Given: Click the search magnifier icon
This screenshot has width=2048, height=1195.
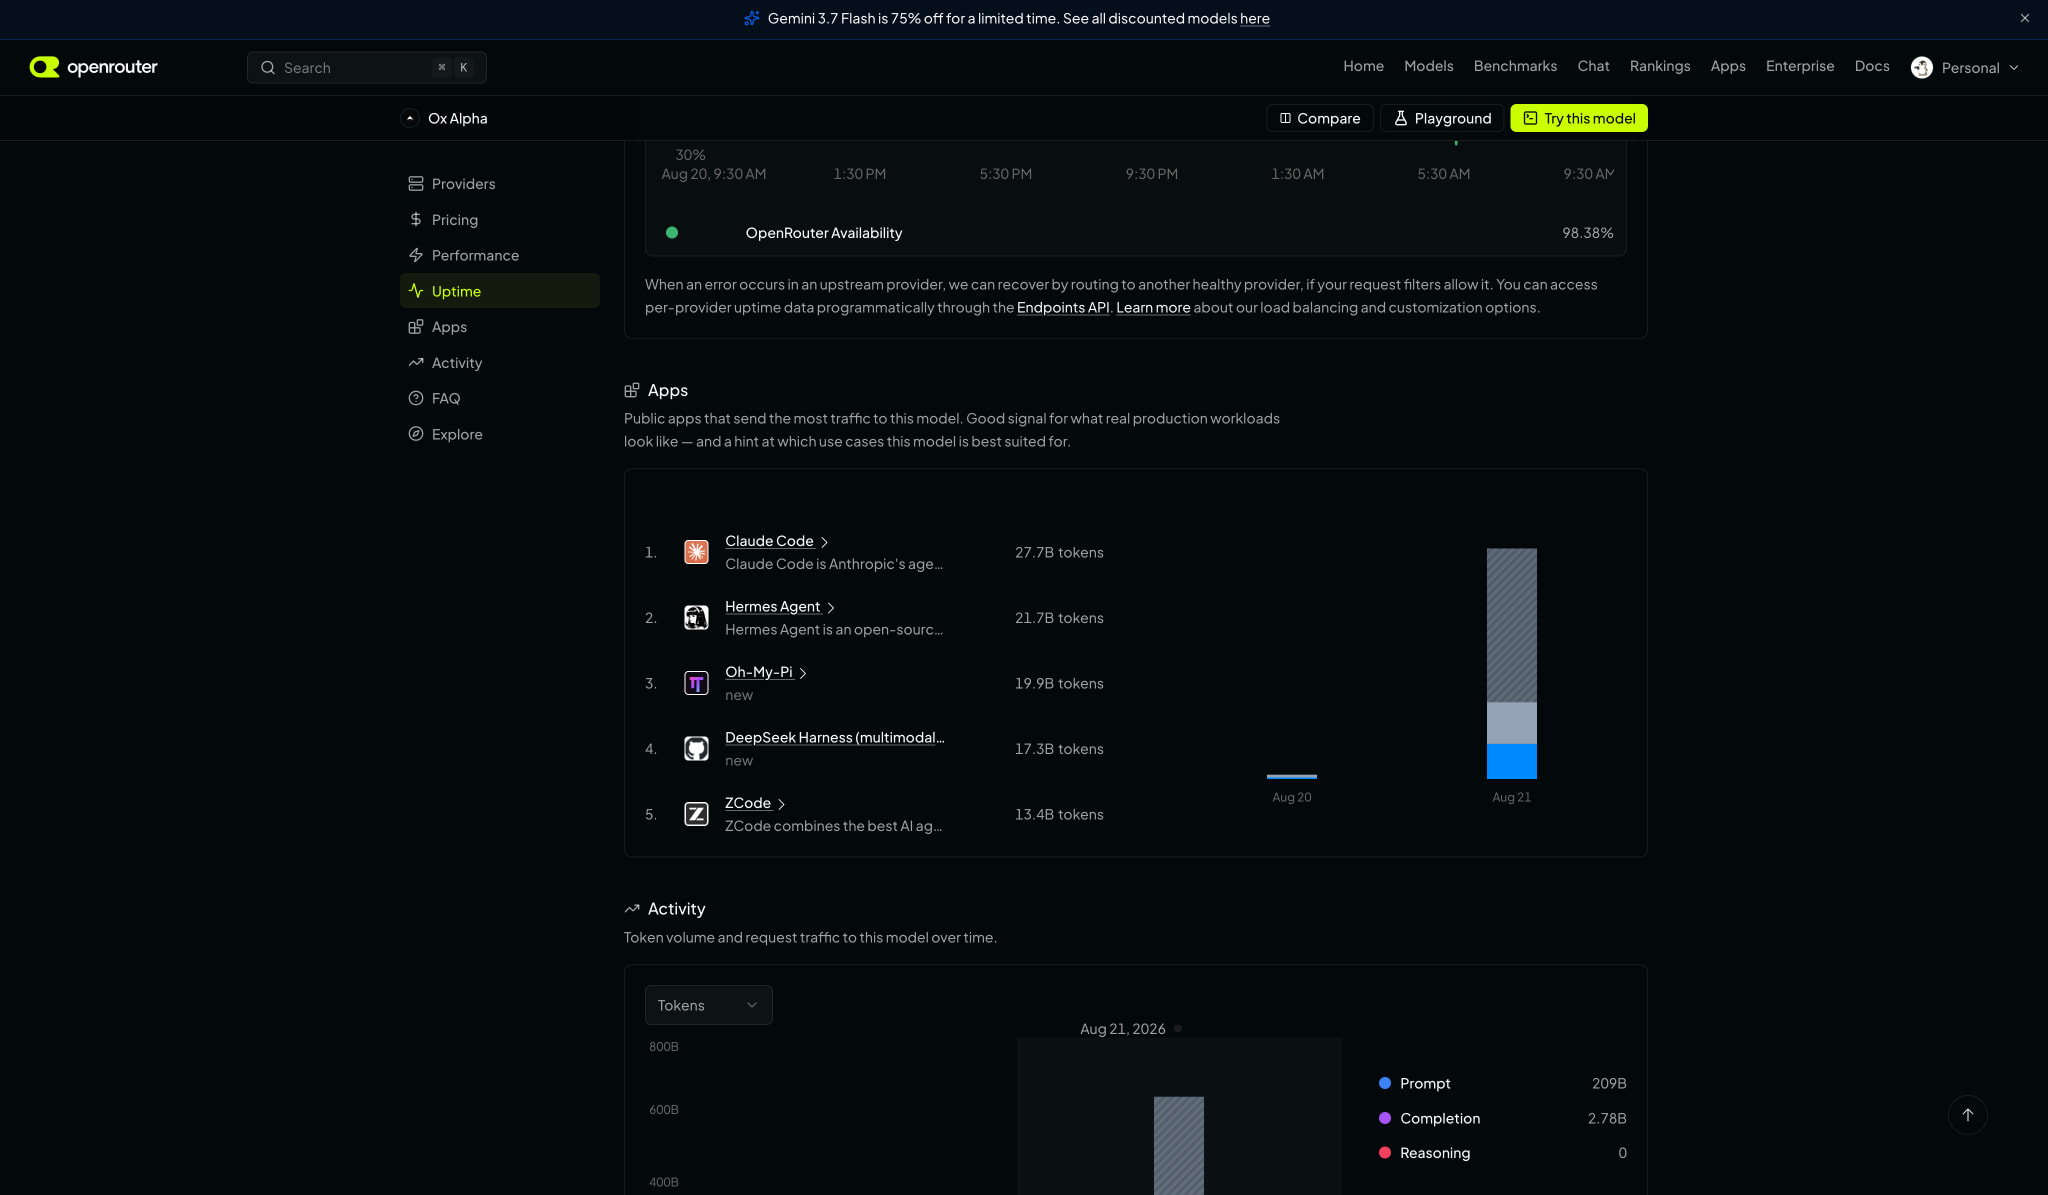Looking at the screenshot, I should coord(268,68).
